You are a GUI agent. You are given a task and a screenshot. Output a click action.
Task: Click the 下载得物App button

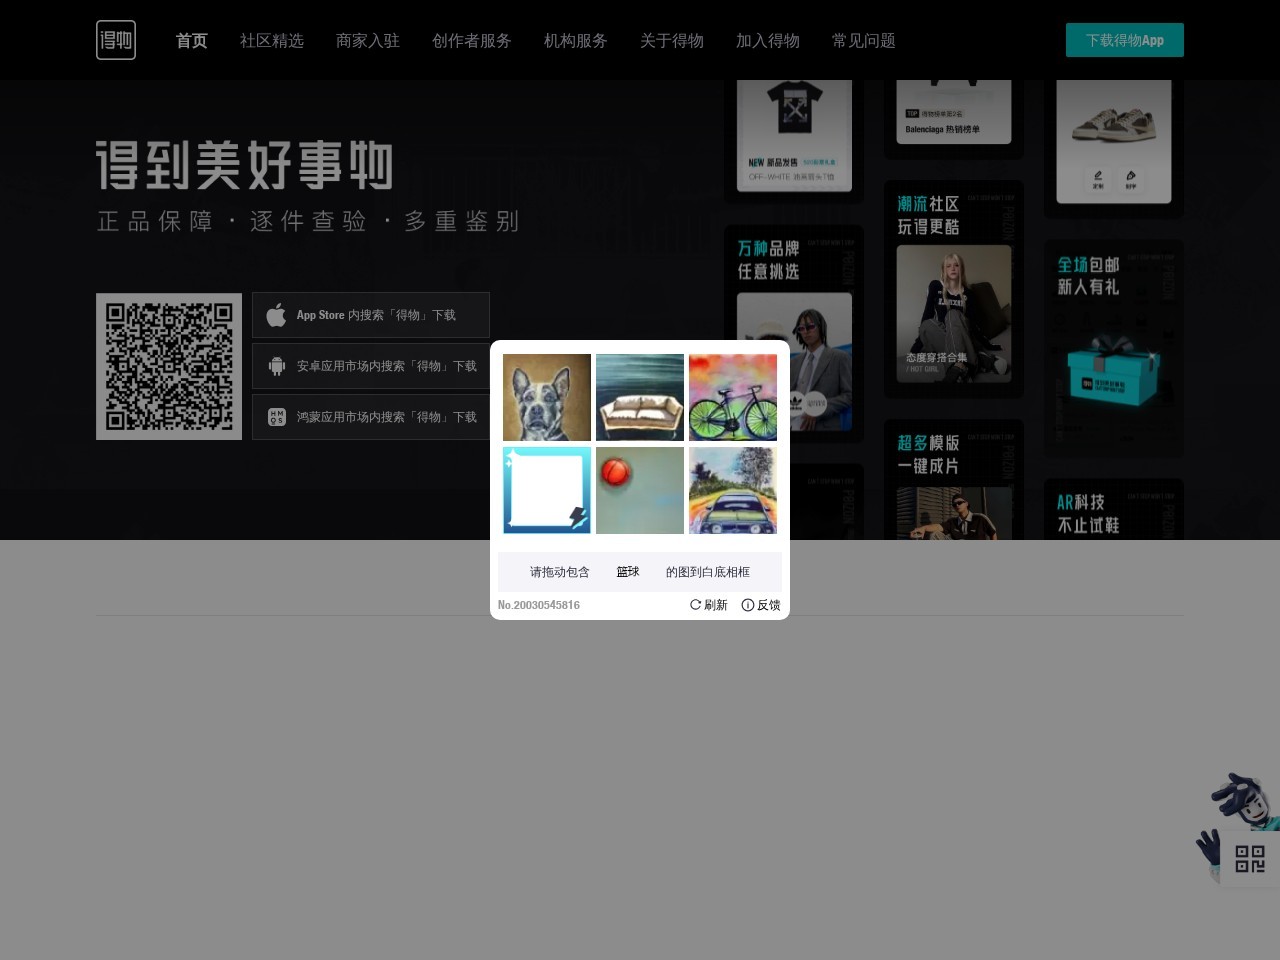pyautogui.click(x=1125, y=40)
